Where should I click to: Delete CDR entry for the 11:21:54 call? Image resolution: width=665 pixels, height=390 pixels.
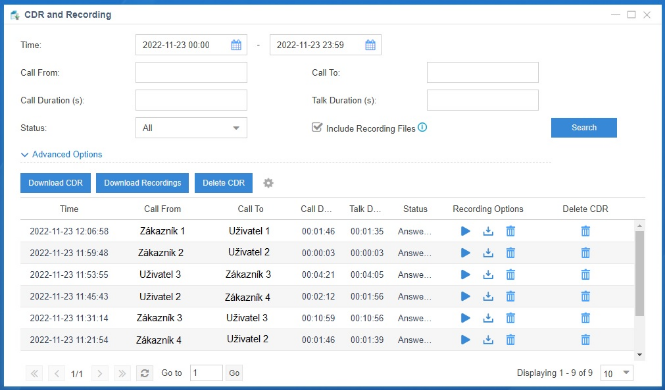point(585,339)
